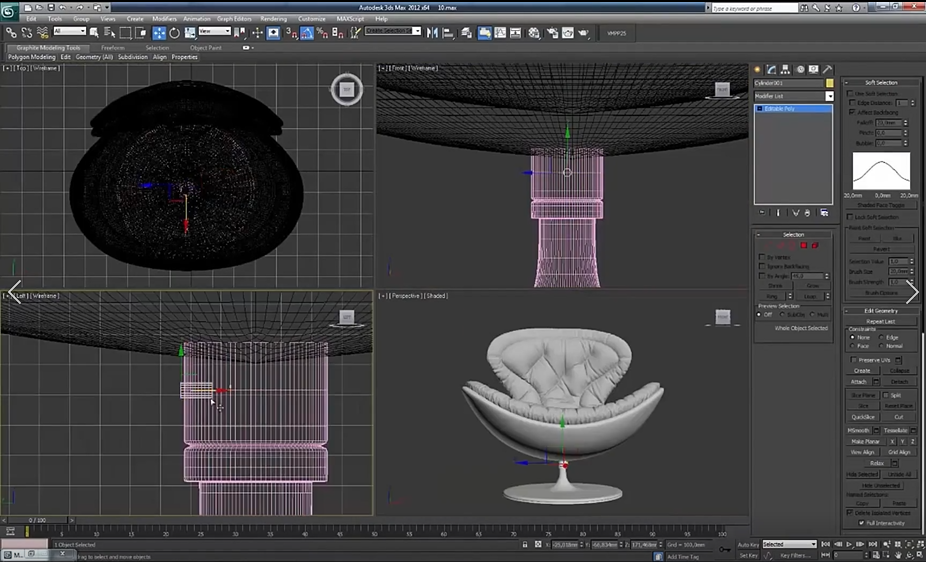
Task: Select the Edge constraint radio button
Action: click(x=881, y=337)
